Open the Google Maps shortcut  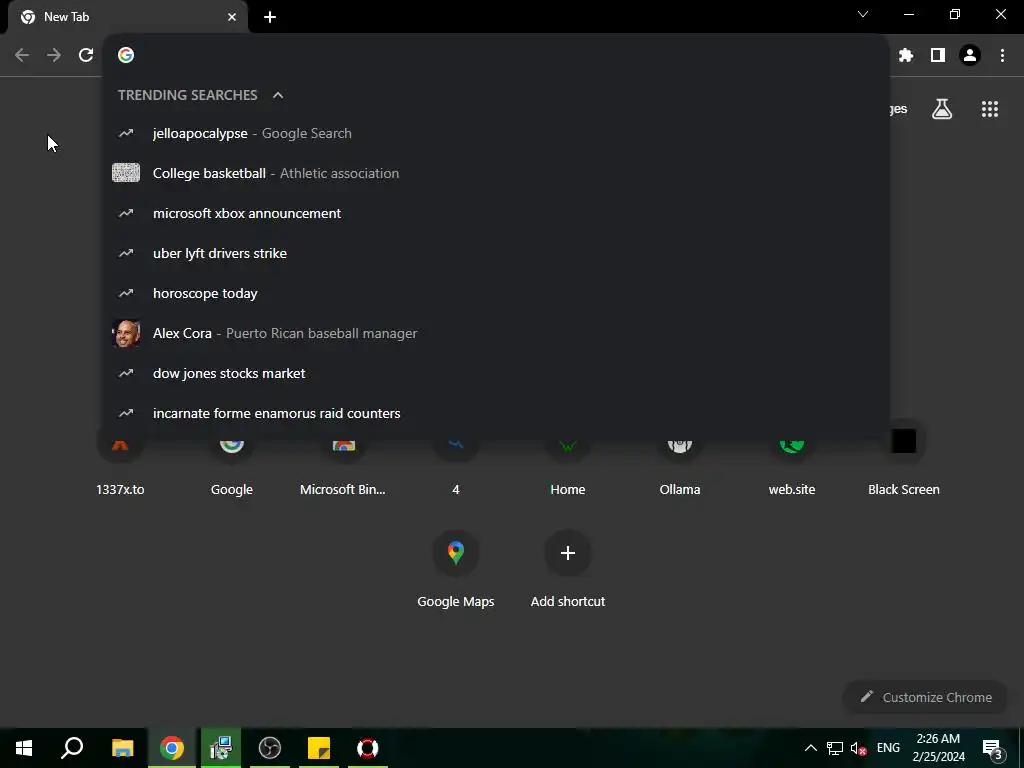(456, 570)
